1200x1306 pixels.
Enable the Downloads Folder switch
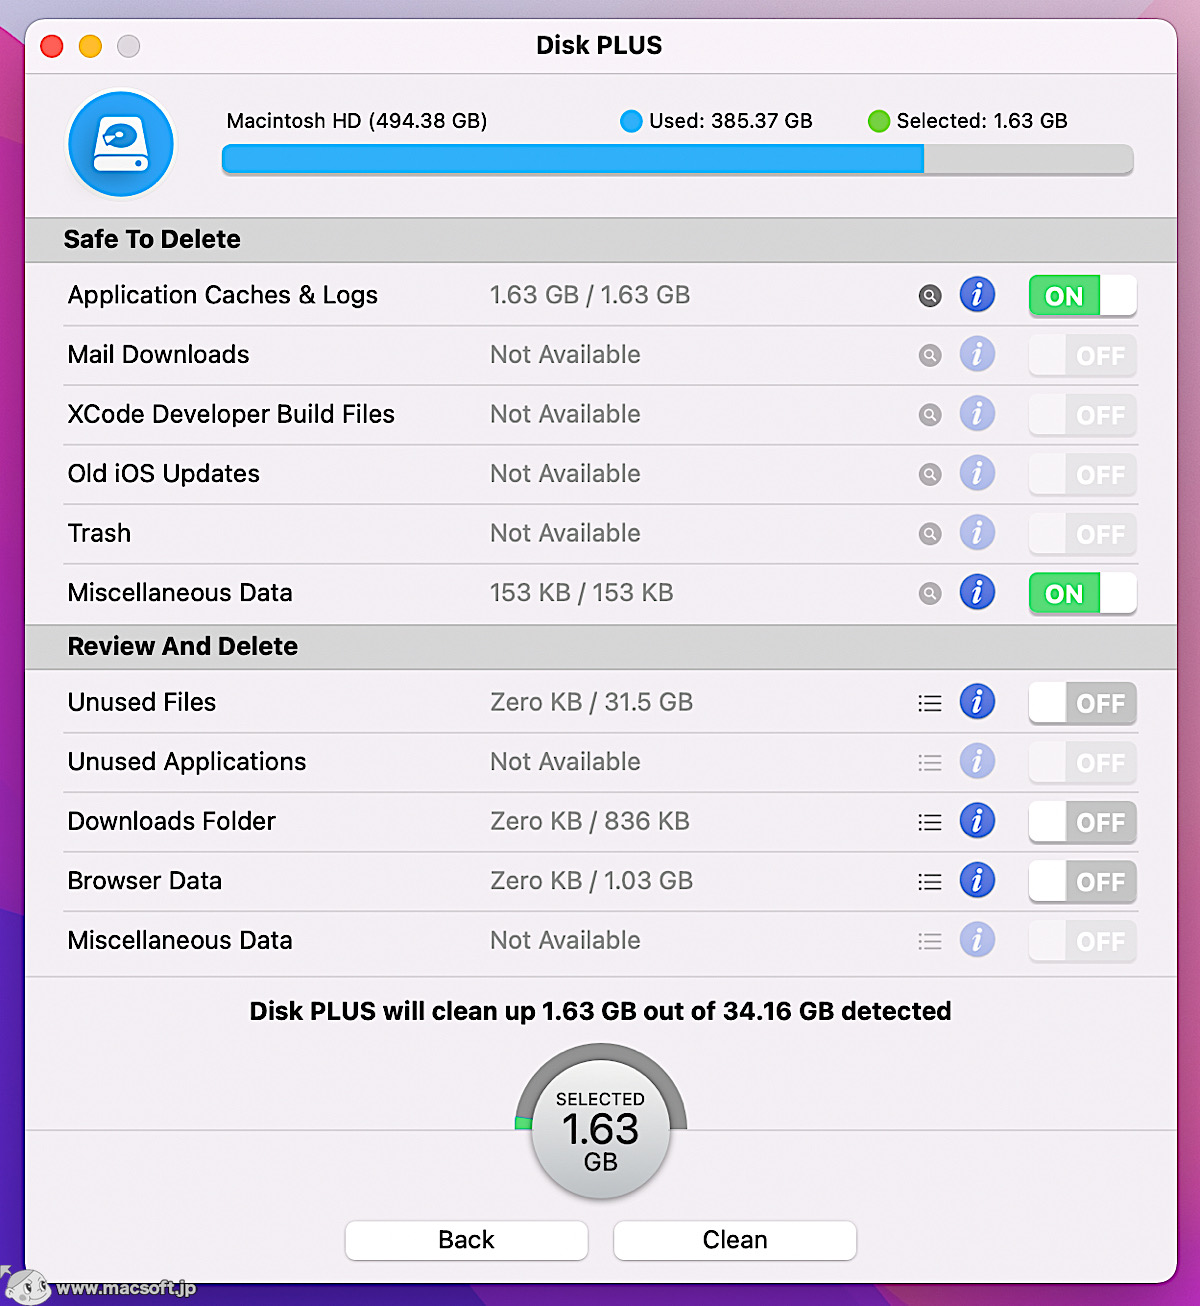click(1083, 822)
